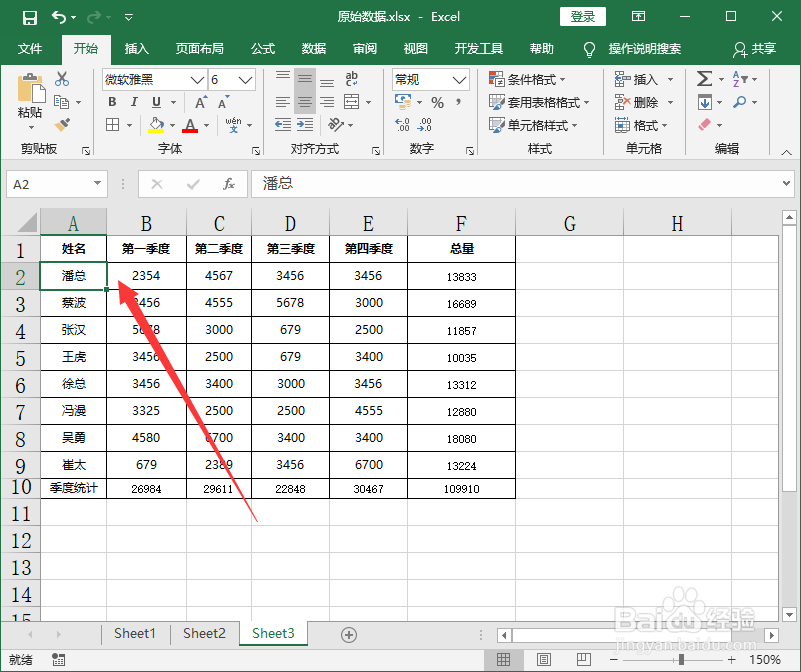Open Conditional Formatting menu
Screen dimensions: 801x672
pos(527,79)
